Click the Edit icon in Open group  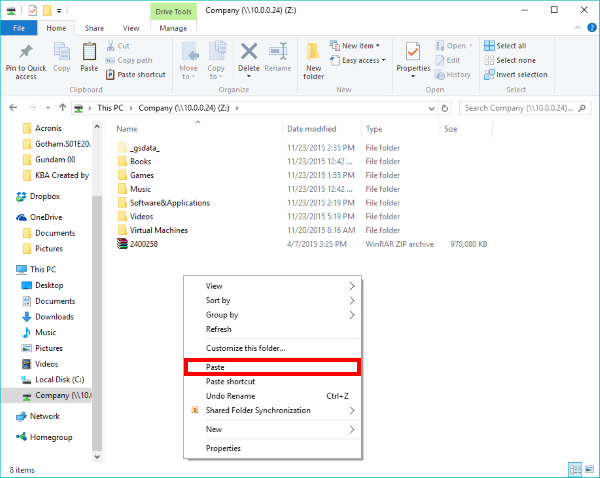(440, 60)
